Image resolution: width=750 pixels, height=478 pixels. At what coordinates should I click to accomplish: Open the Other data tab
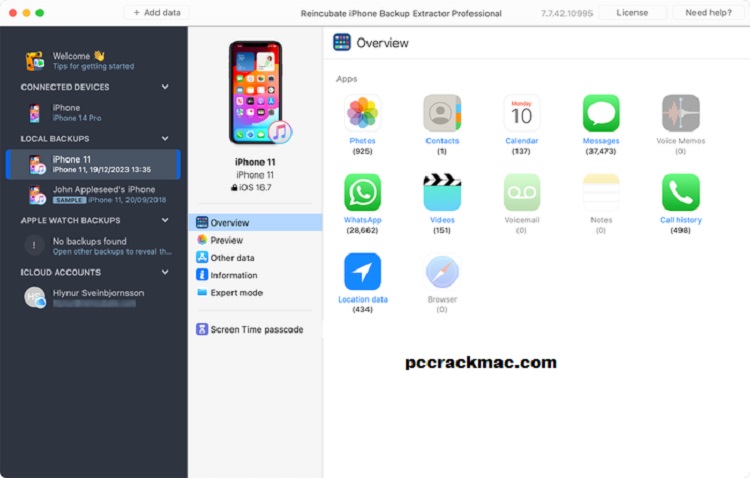(255, 257)
